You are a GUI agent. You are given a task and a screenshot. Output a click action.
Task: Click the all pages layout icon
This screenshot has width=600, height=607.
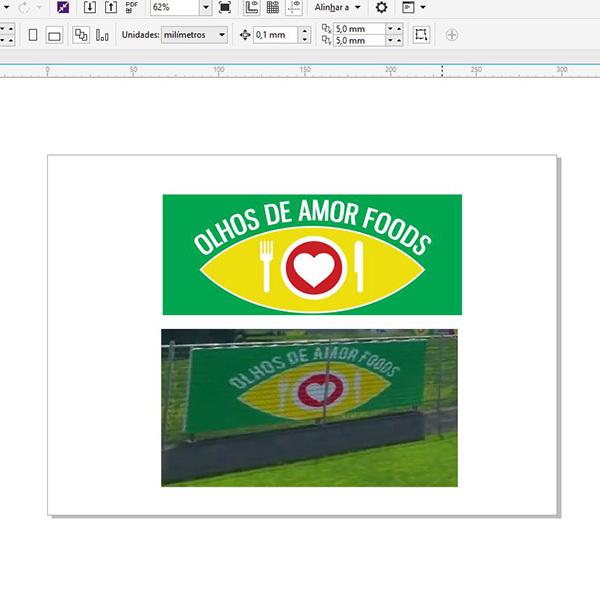pos(81,35)
